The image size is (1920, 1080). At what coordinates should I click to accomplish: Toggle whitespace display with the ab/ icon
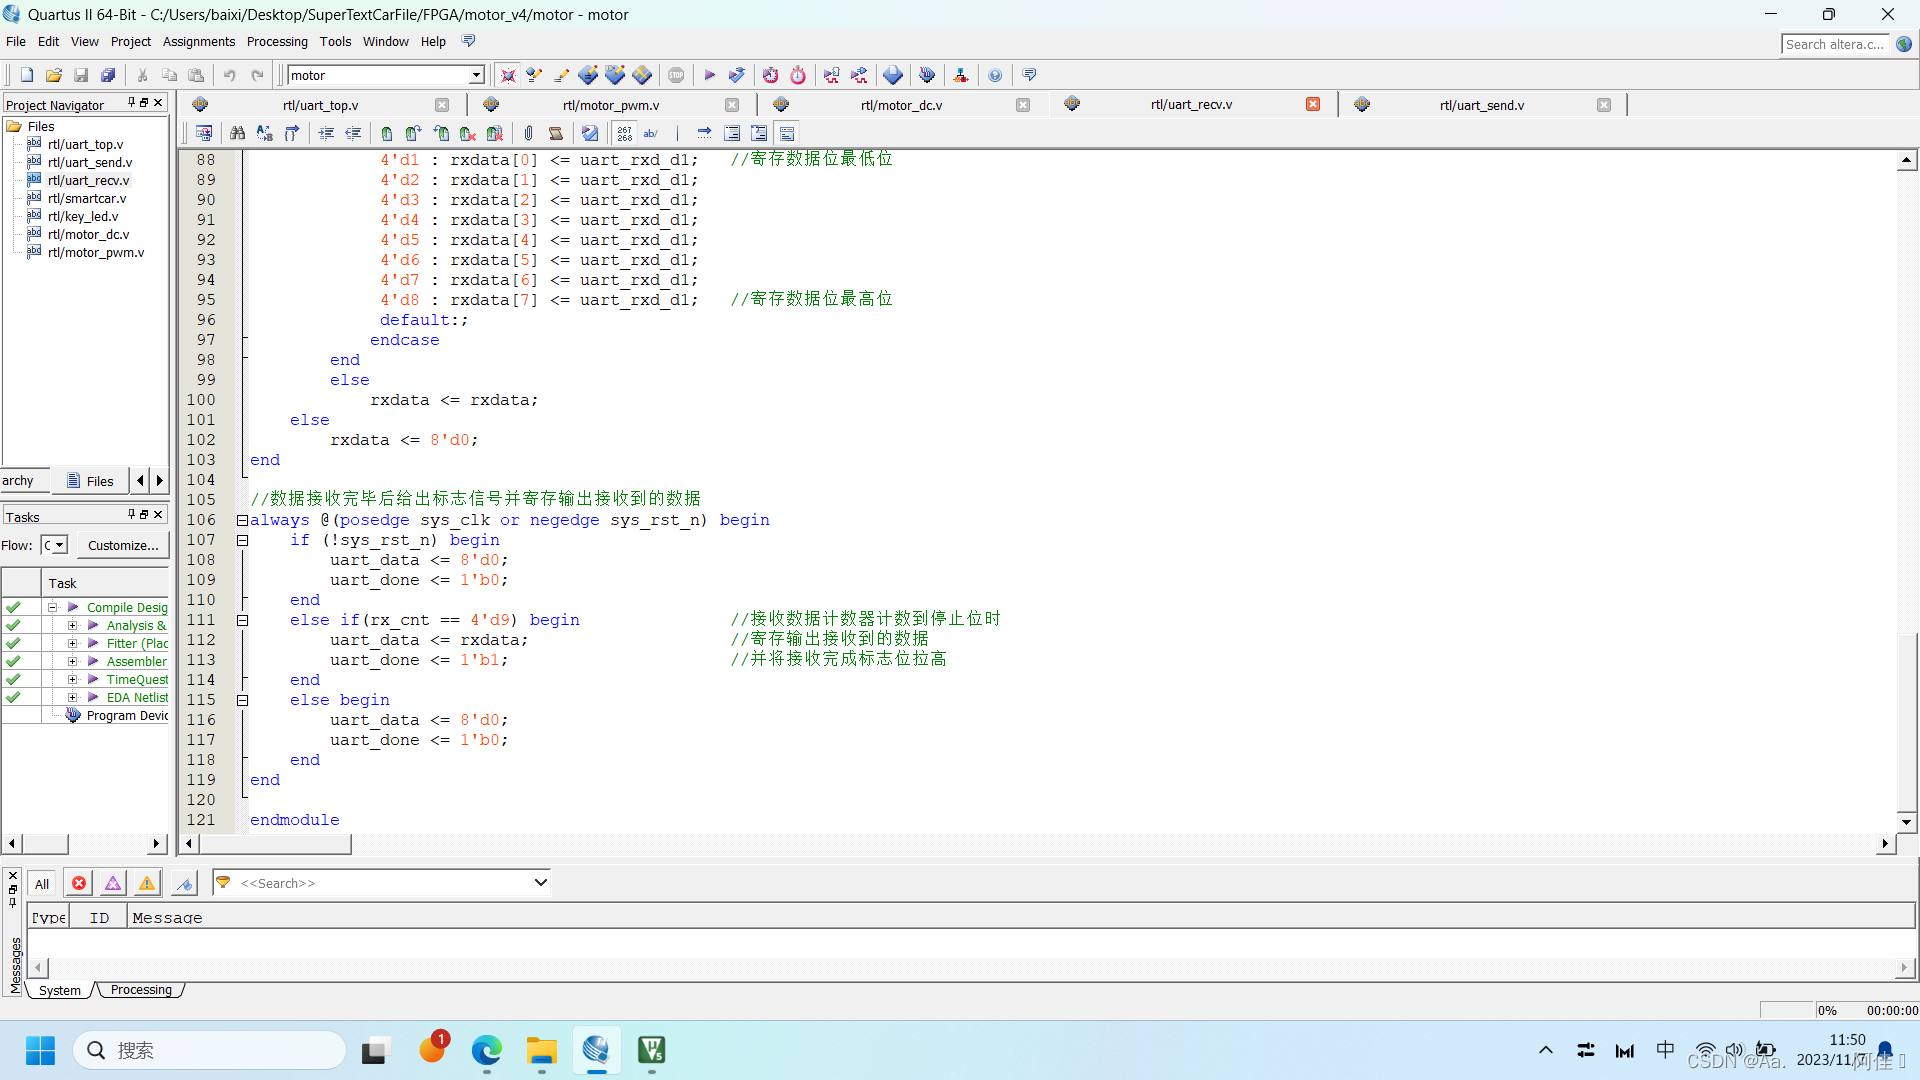click(651, 133)
